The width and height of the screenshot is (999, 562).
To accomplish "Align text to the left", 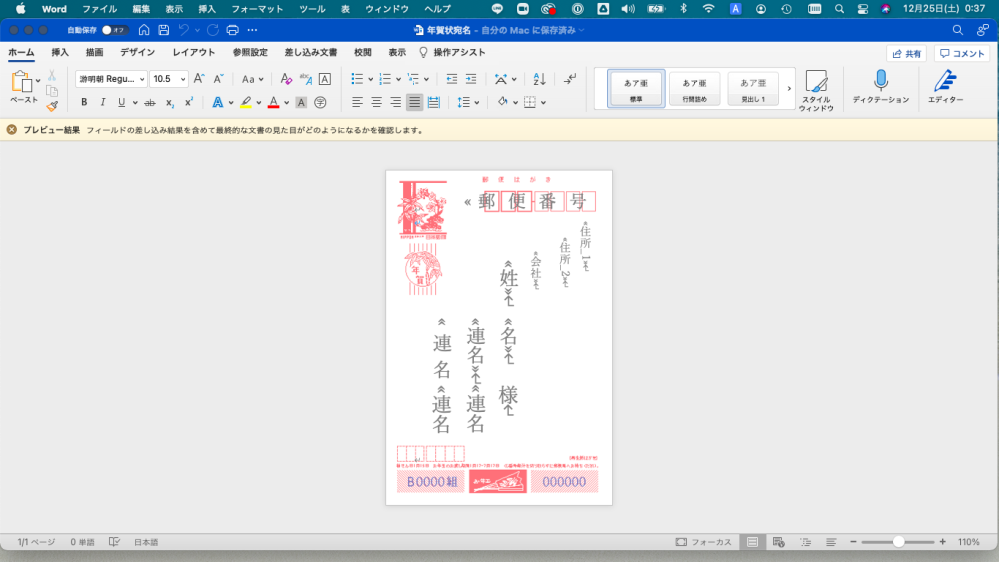I will [x=357, y=103].
